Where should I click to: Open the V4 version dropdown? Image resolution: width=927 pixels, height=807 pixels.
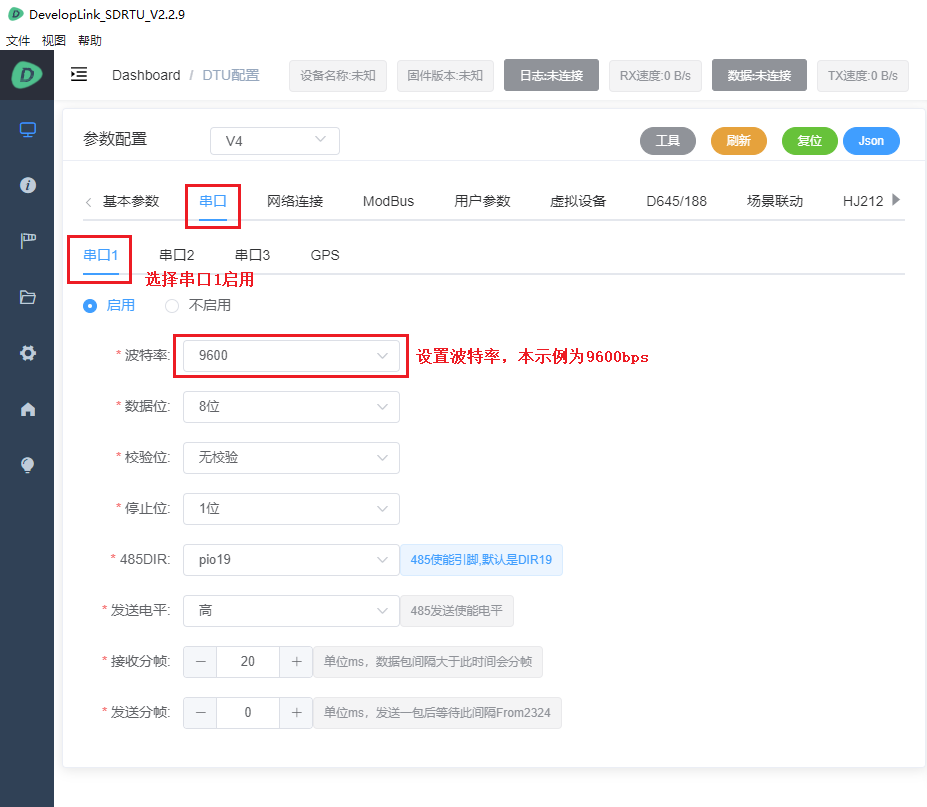[x=275, y=141]
